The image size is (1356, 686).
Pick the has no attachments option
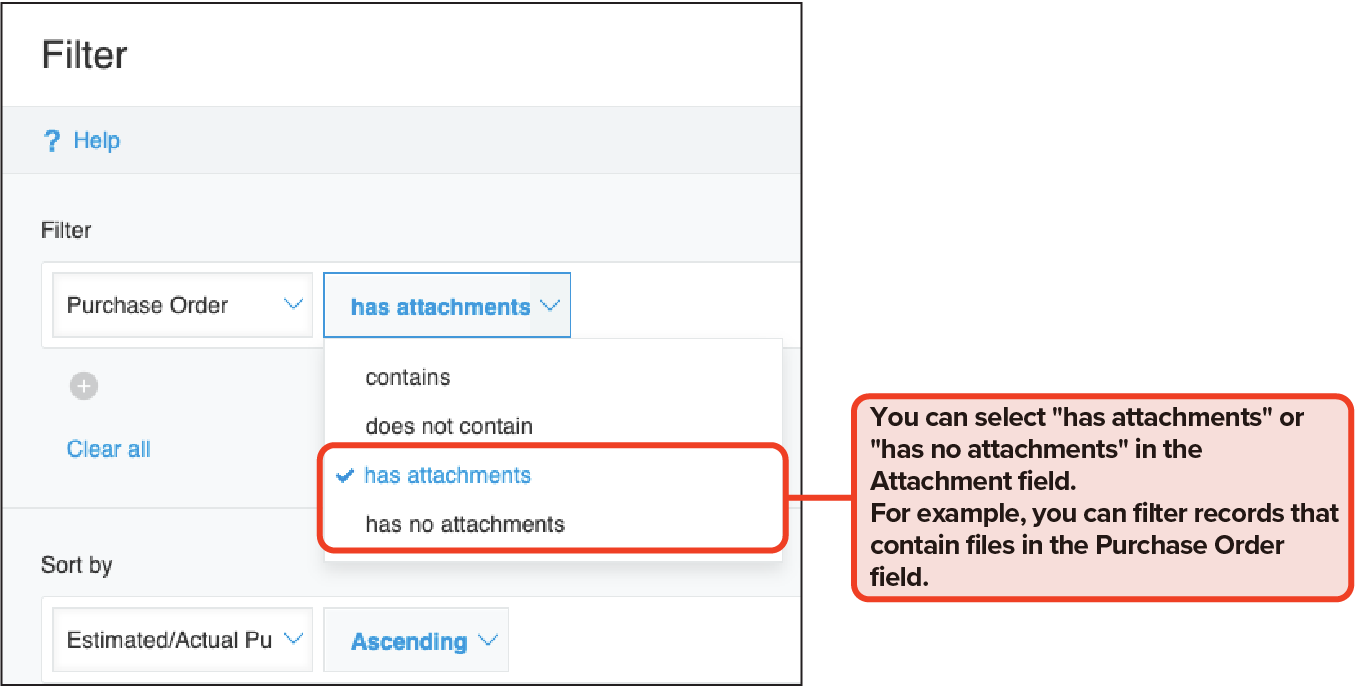click(465, 524)
